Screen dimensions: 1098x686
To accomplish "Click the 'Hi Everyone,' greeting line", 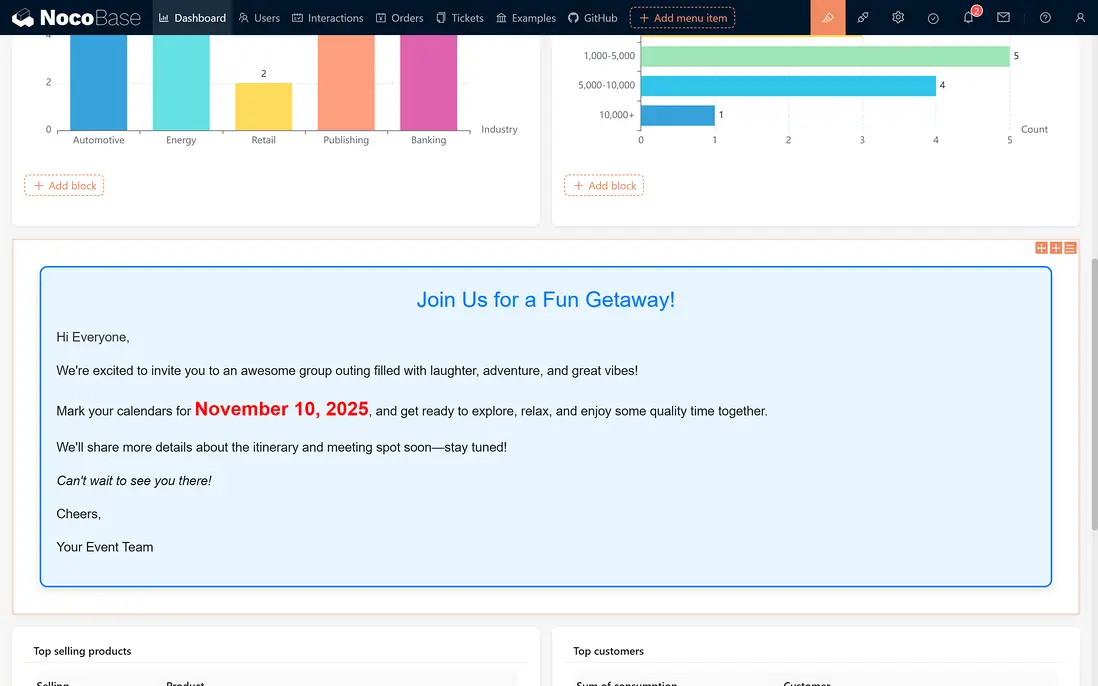I will 93,337.
